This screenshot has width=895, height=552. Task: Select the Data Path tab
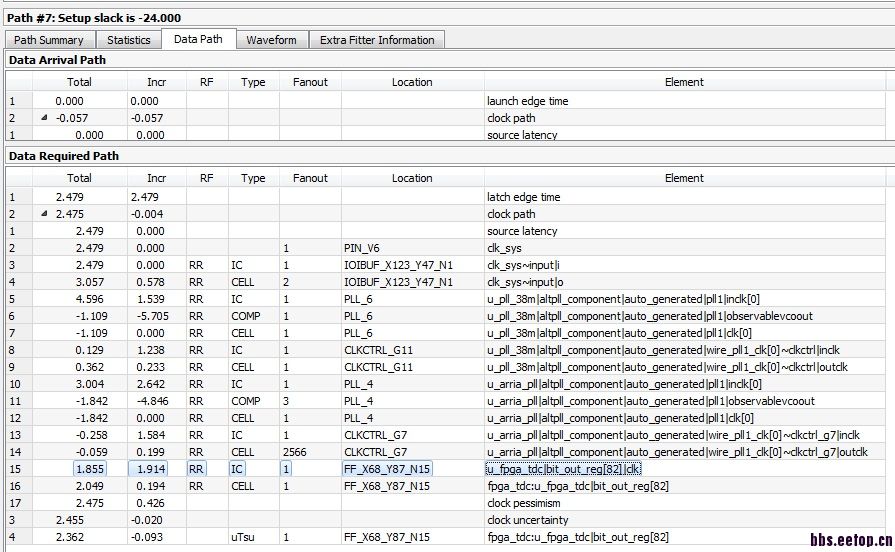pyautogui.click(x=199, y=39)
